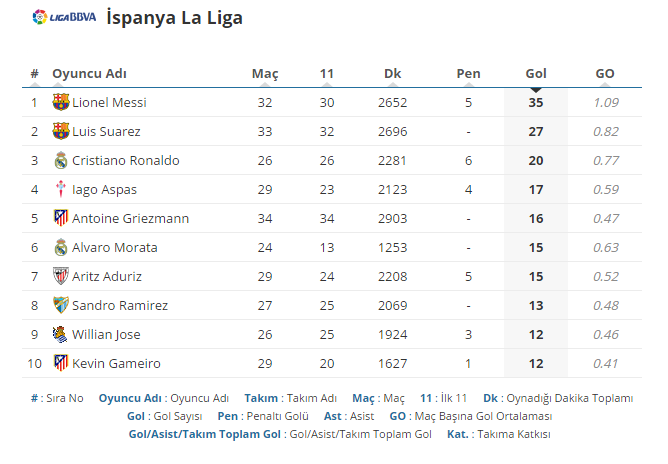Image resolution: width=668 pixels, height=464 pixels.
Task: Click Celta Vigo crest beside Iago Aspas
Action: tap(60, 189)
